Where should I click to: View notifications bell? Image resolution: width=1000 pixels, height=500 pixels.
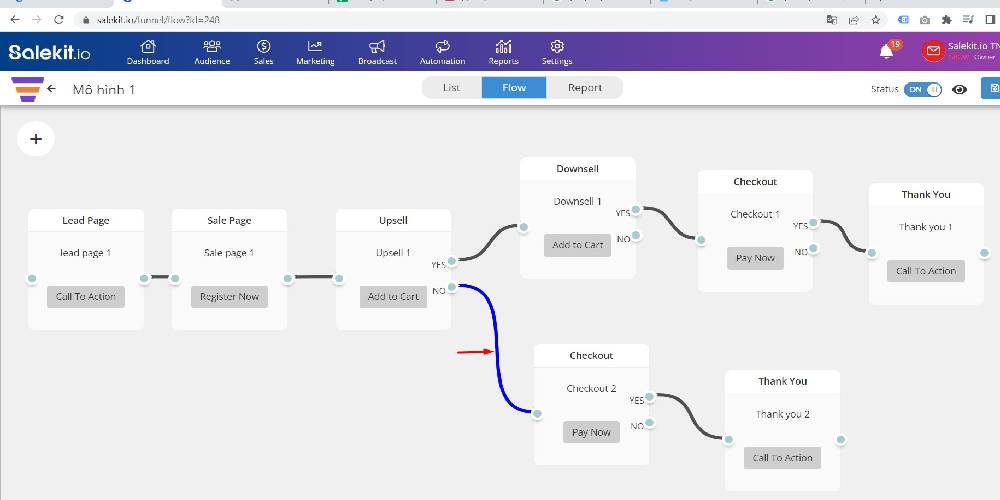[886, 51]
